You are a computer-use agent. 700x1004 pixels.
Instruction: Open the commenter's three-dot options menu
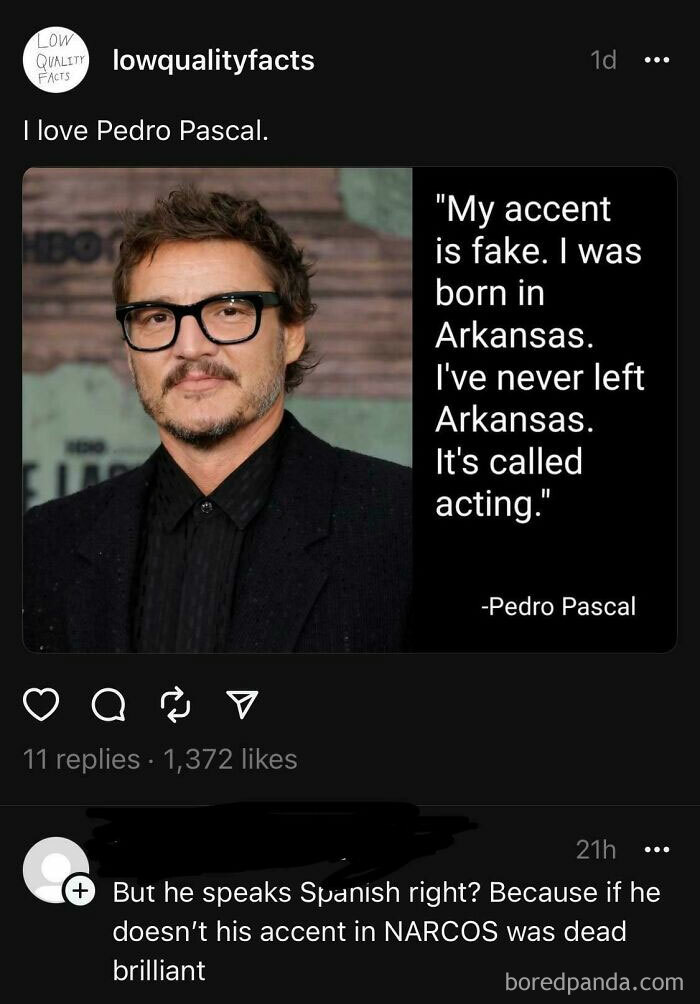[656, 850]
